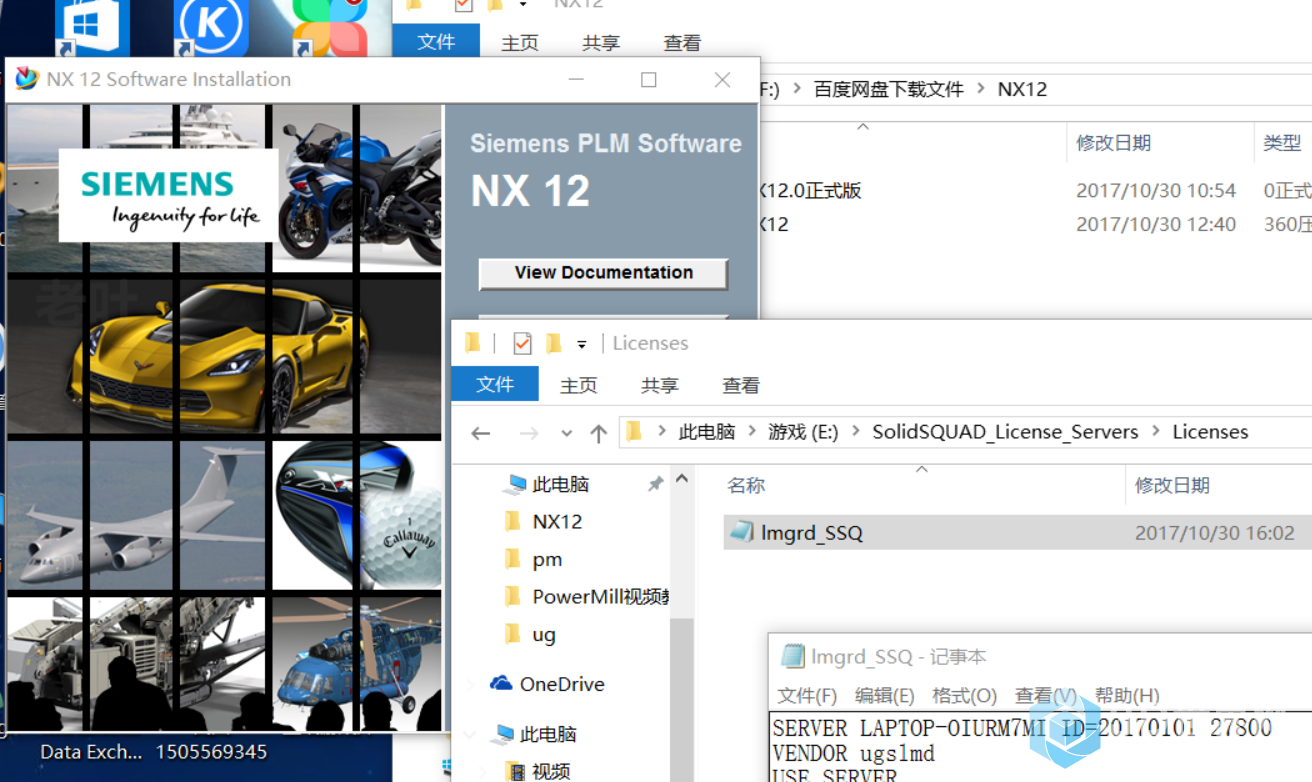The width and height of the screenshot is (1312, 782).
Task: Open 文件(F) menu in Notepad
Action: (807, 695)
